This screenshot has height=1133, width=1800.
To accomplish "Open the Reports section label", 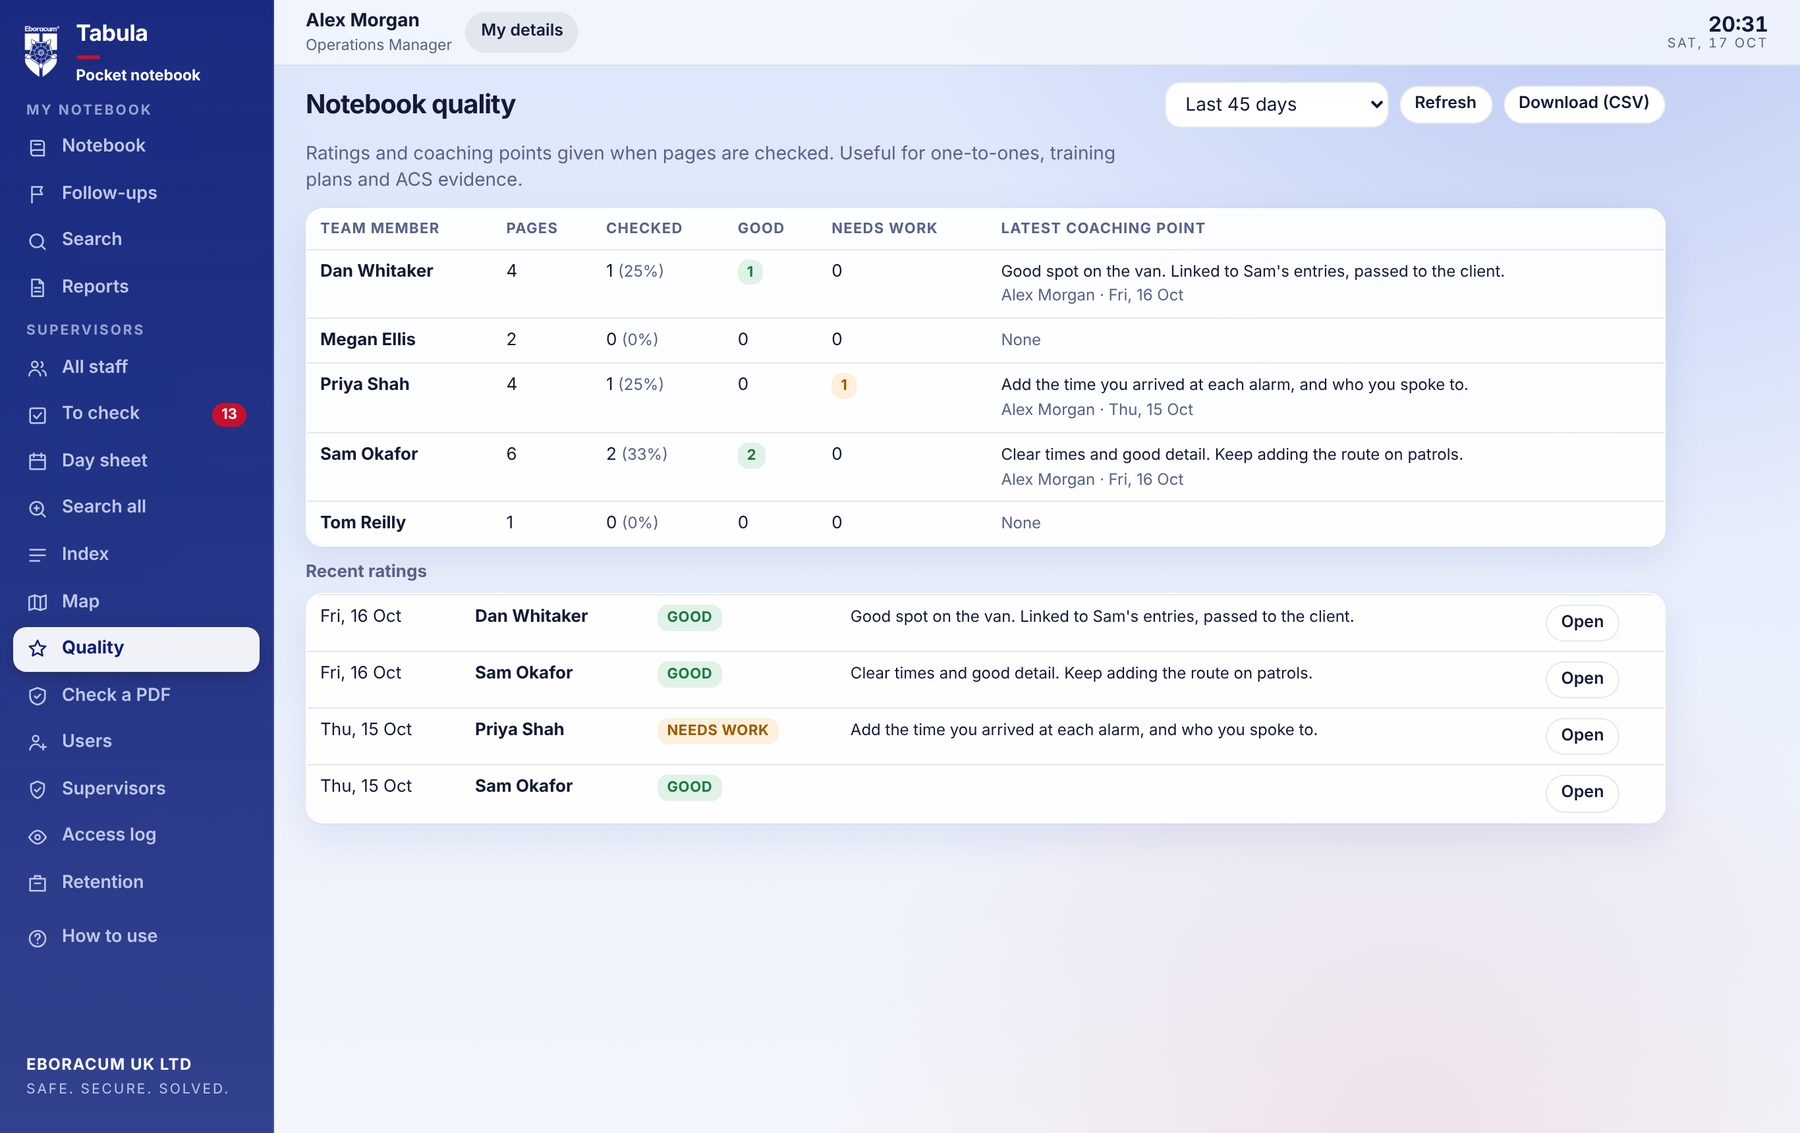I will [x=95, y=286].
